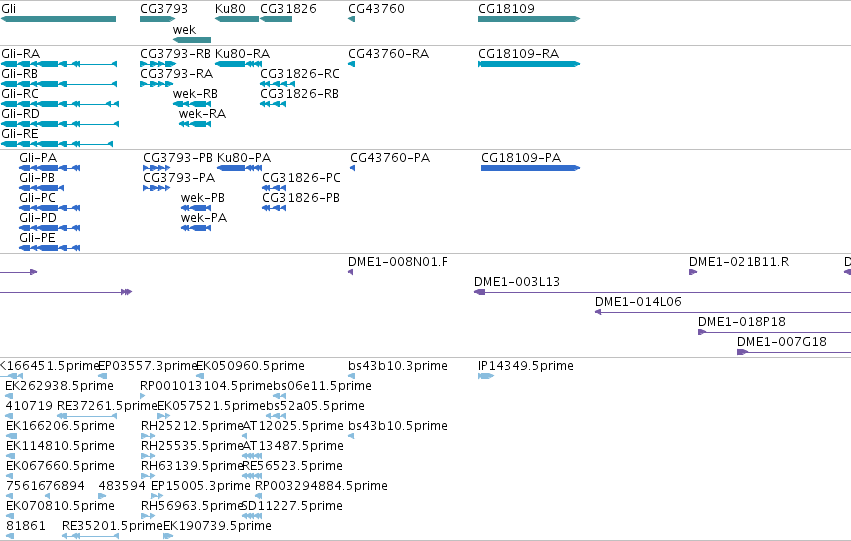Viewport: 851px width, 541px height.
Task: Click the Gli-PC protein glyph
Action: (49, 208)
